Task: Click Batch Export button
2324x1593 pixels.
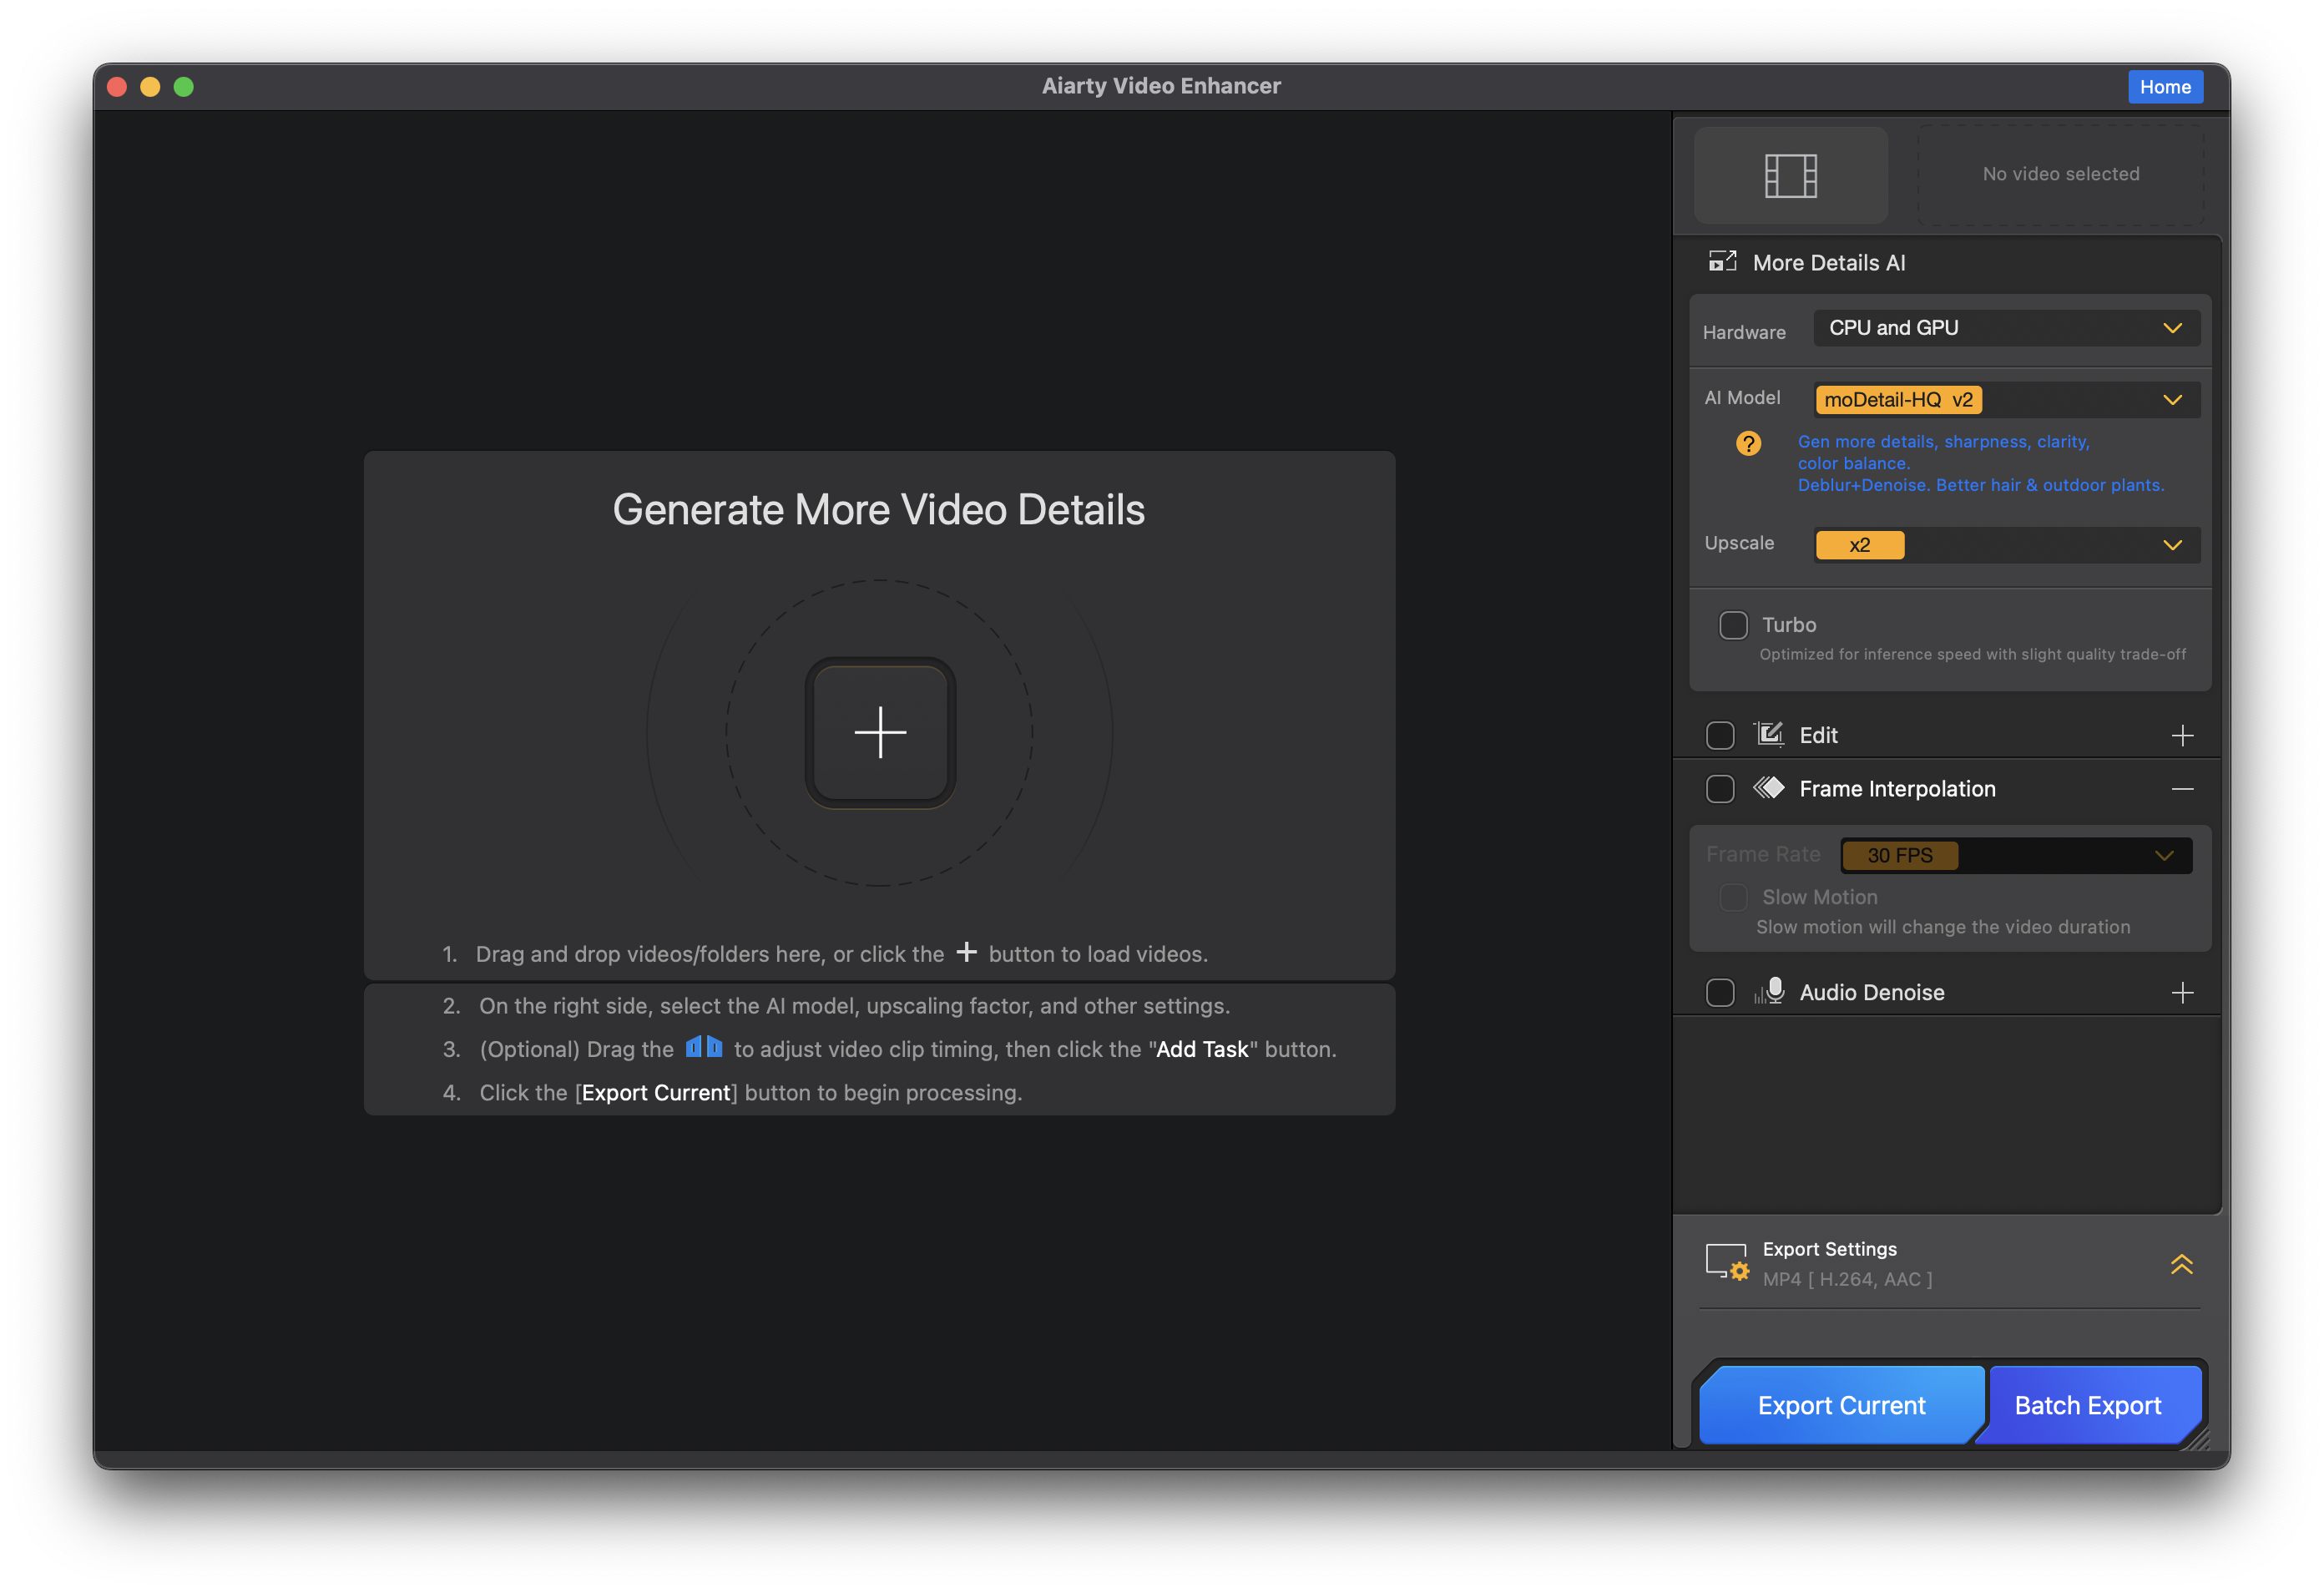Action: (x=2087, y=1404)
